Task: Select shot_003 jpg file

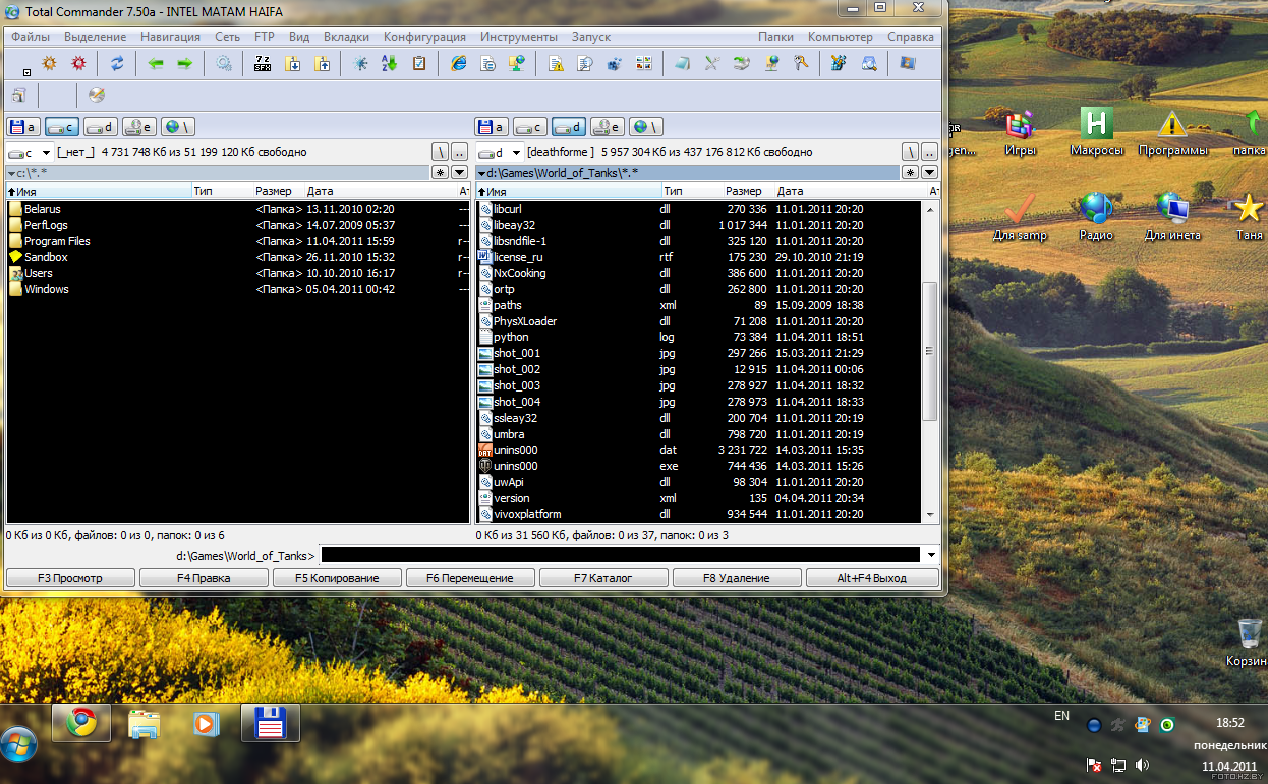Action: pyautogui.click(x=517, y=385)
